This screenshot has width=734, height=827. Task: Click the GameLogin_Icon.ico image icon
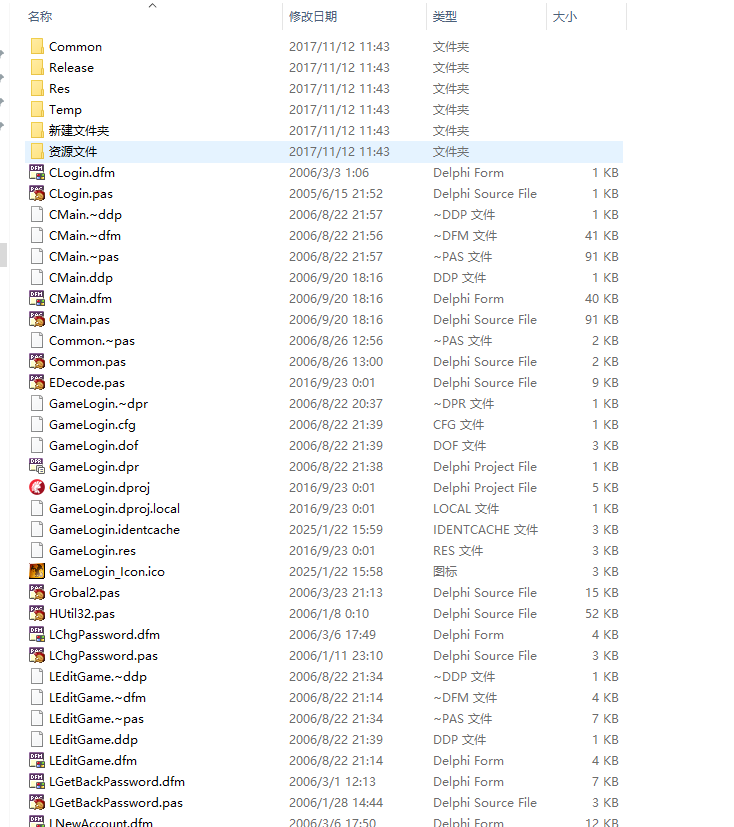tap(37, 571)
